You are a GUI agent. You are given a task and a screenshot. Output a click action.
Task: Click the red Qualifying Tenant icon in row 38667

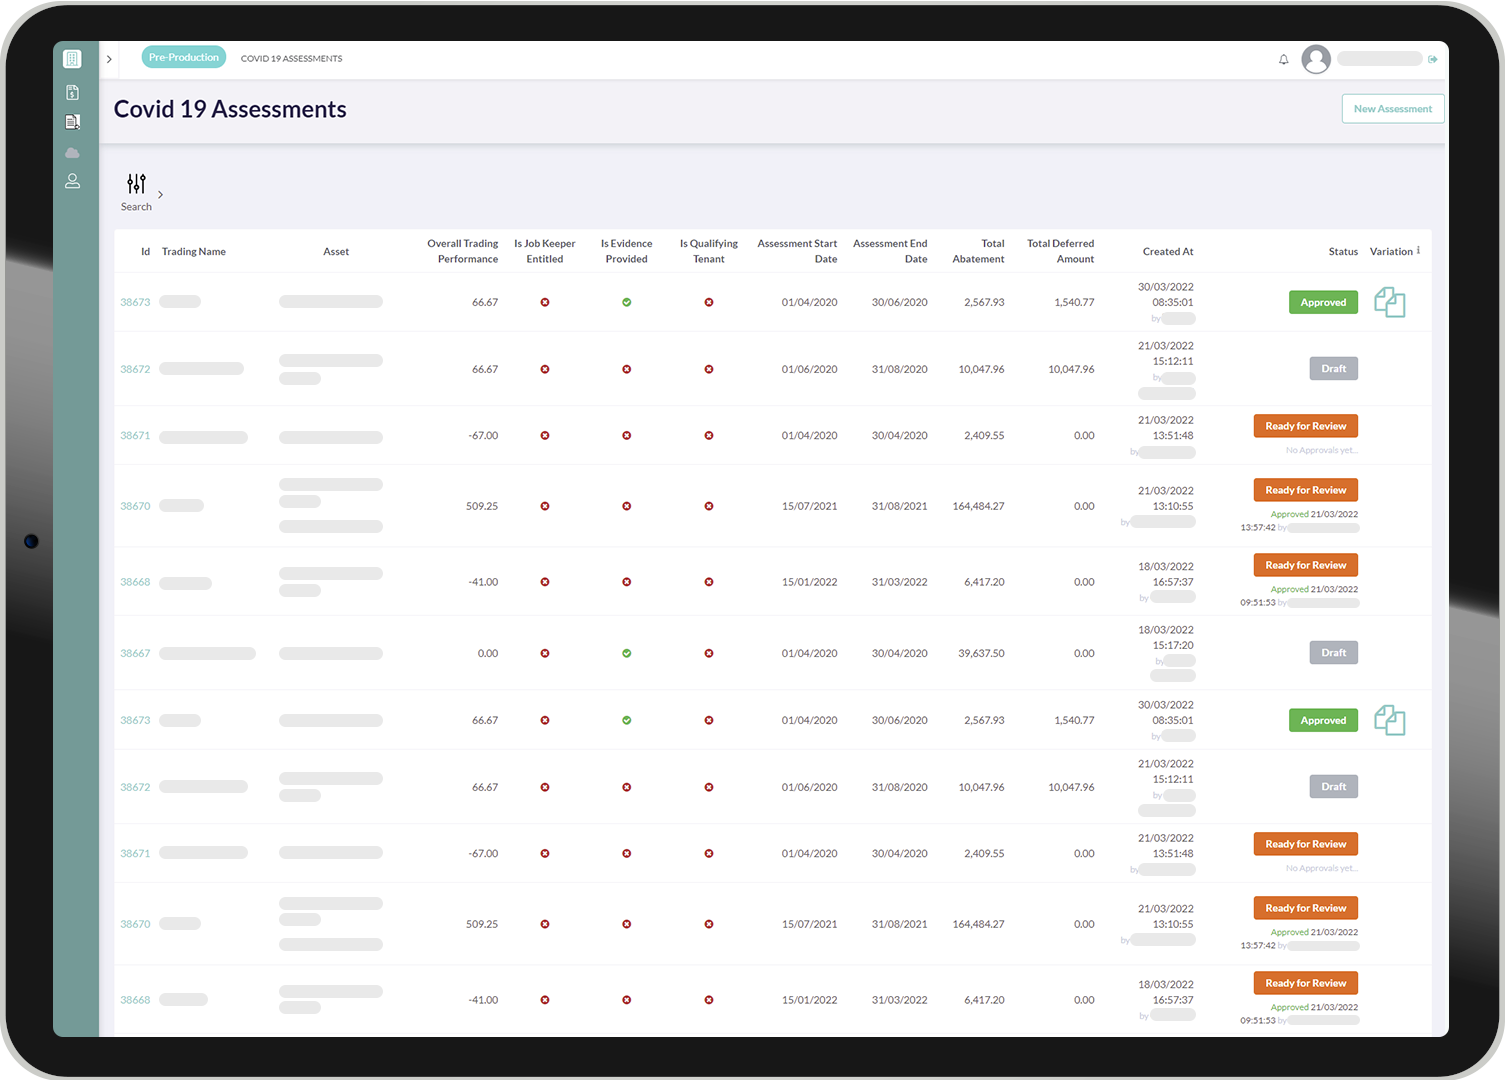[x=709, y=654]
